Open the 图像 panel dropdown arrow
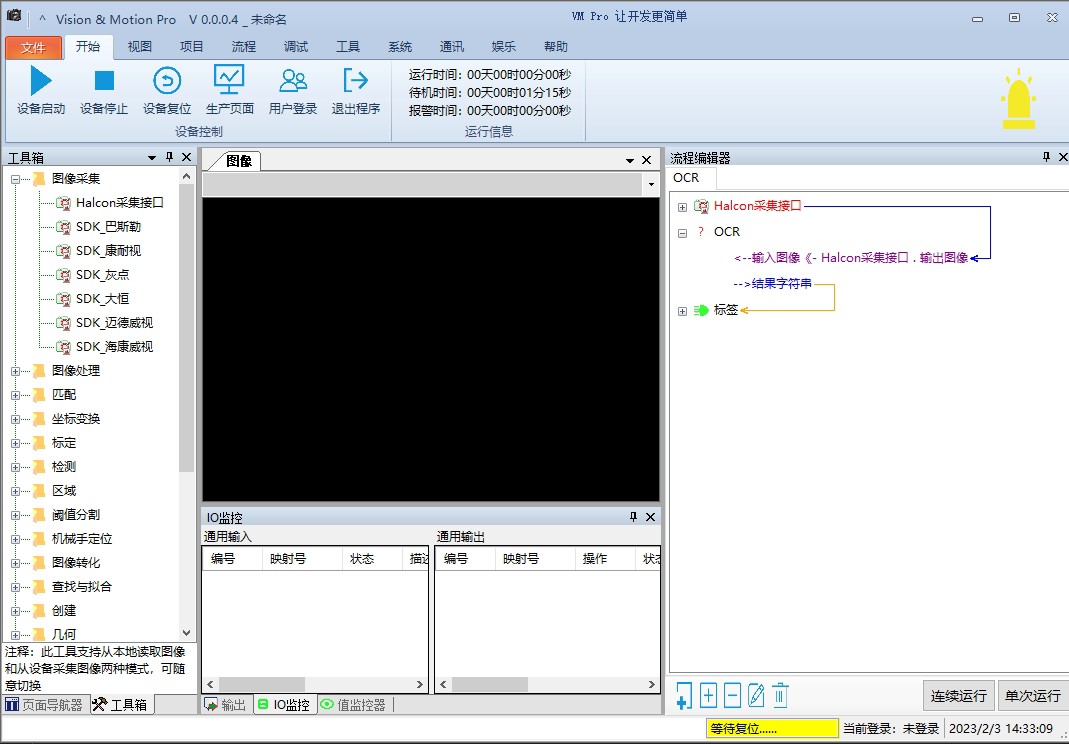Image resolution: width=1069 pixels, height=744 pixels. coord(630,161)
